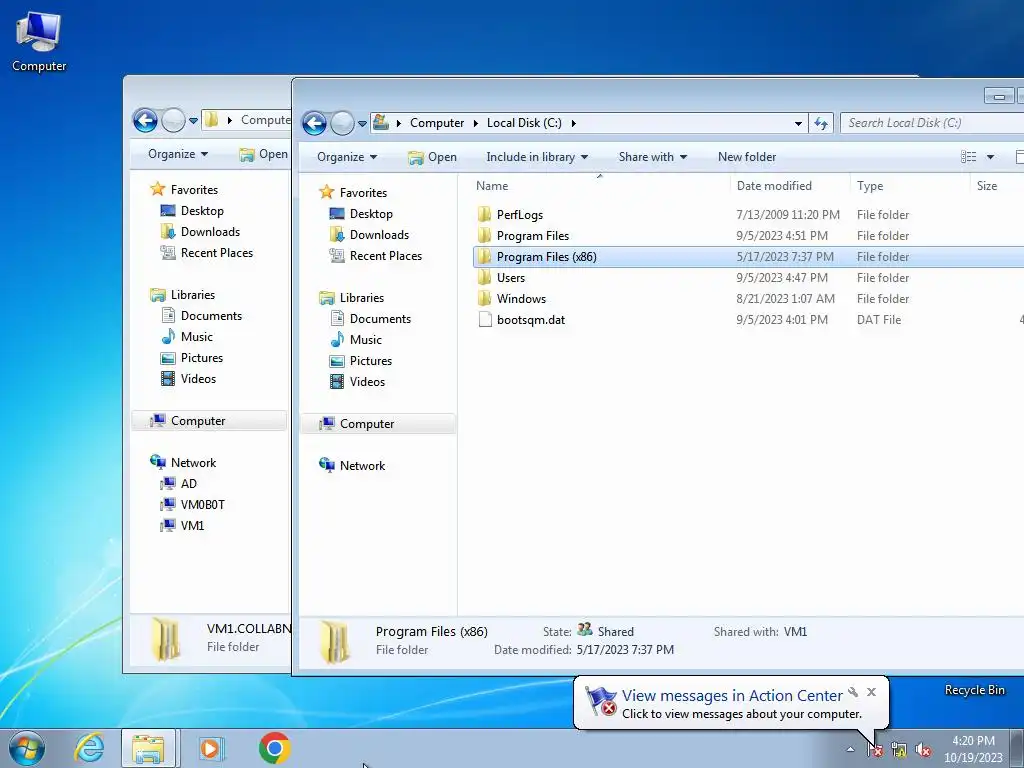Open the Share with dropdown
This screenshot has width=1024, height=768.
pyautogui.click(x=652, y=157)
